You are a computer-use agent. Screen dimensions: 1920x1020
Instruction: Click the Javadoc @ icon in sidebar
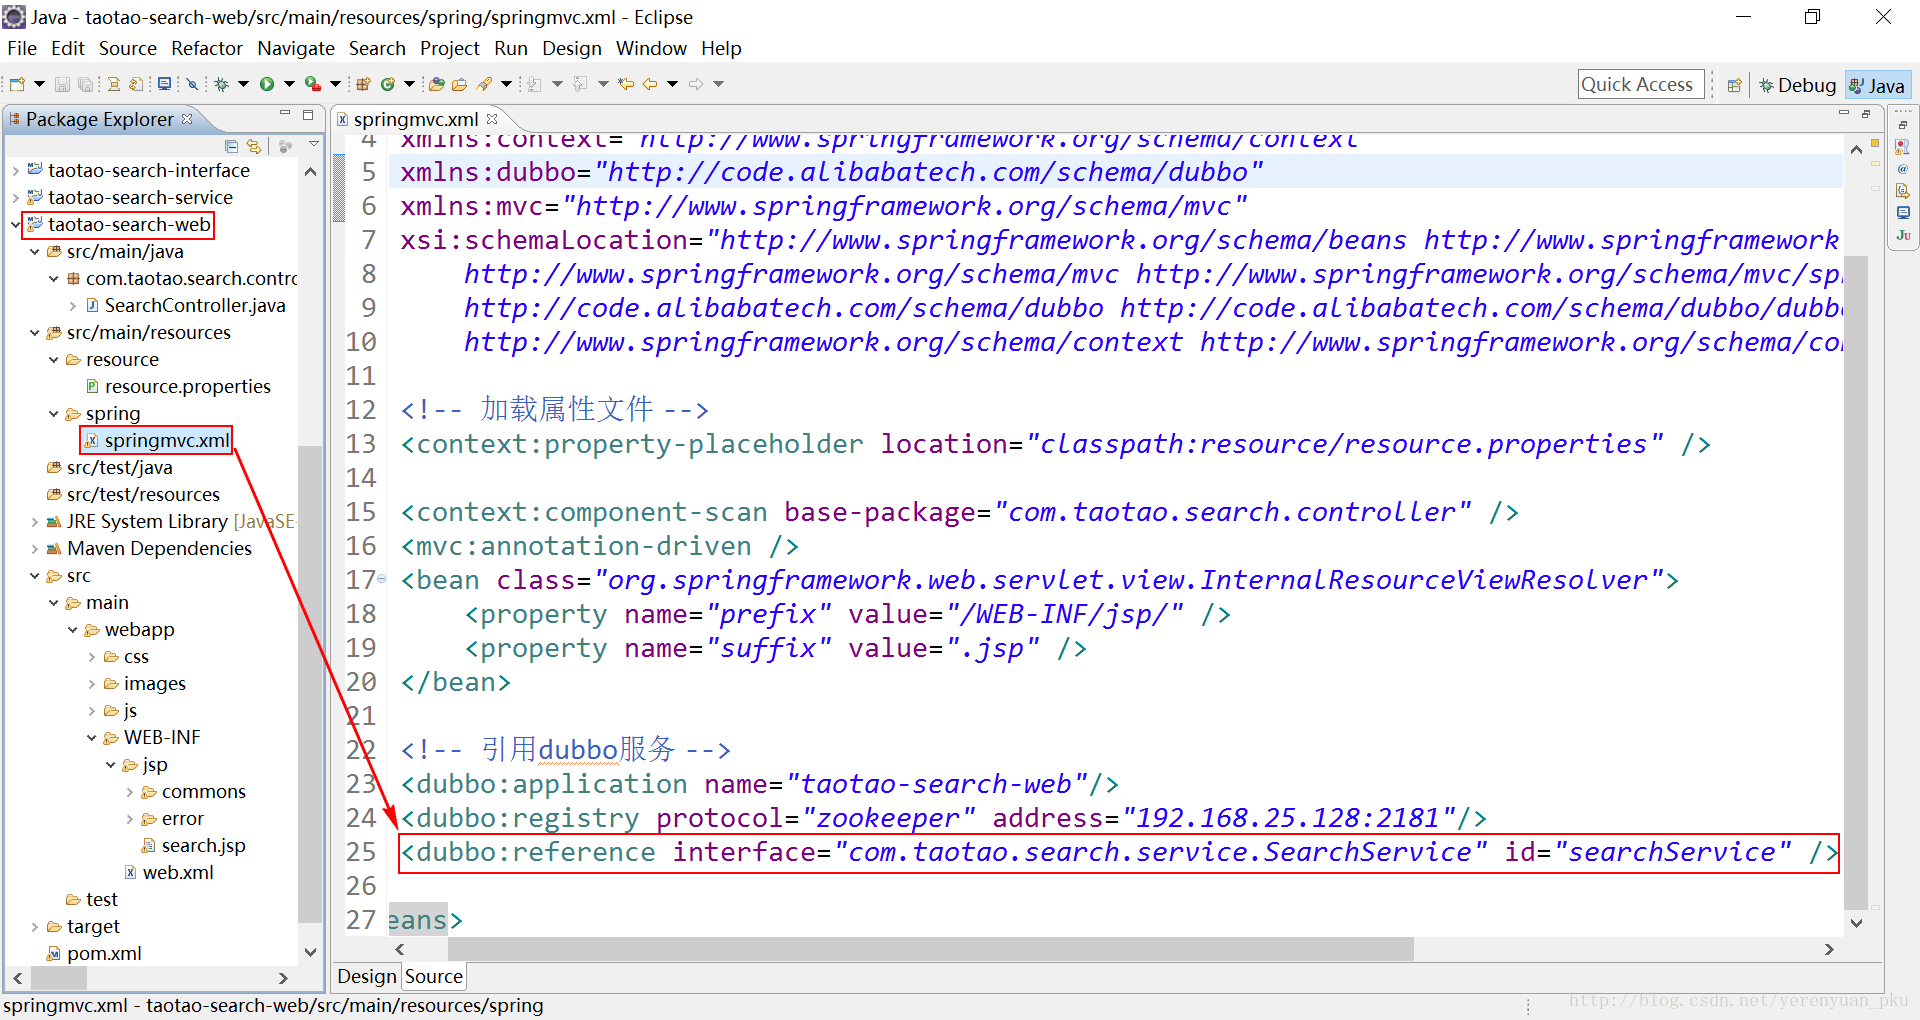tap(1903, 169)
